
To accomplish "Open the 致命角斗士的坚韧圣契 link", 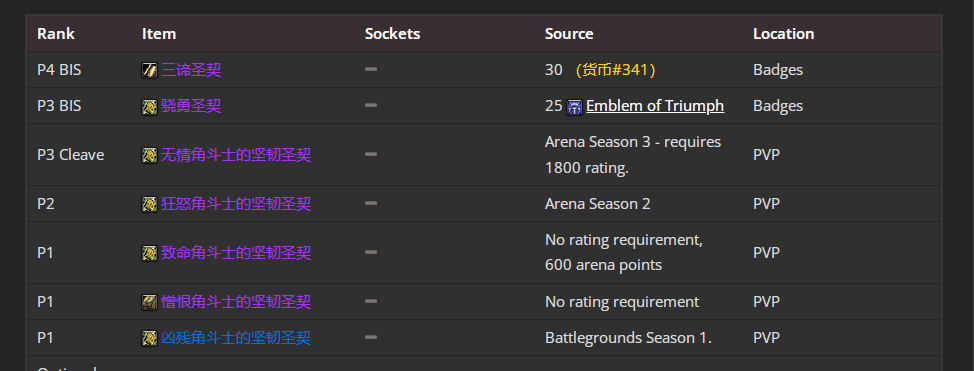I will 236,252.
